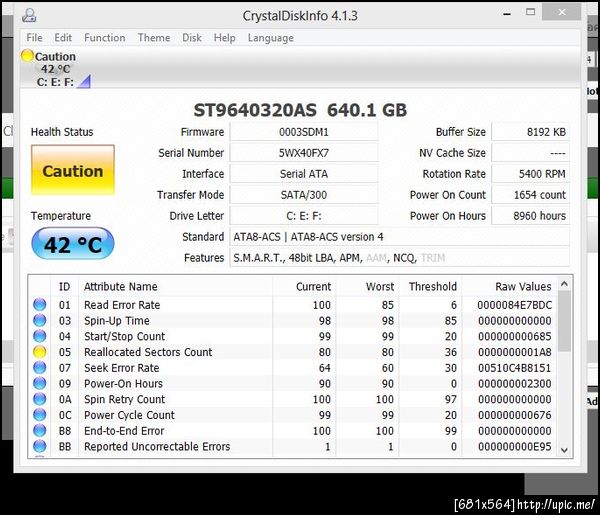Viewport: 600px width, 515px height.
Task: Open the Function menu
Action: [104, 37]
